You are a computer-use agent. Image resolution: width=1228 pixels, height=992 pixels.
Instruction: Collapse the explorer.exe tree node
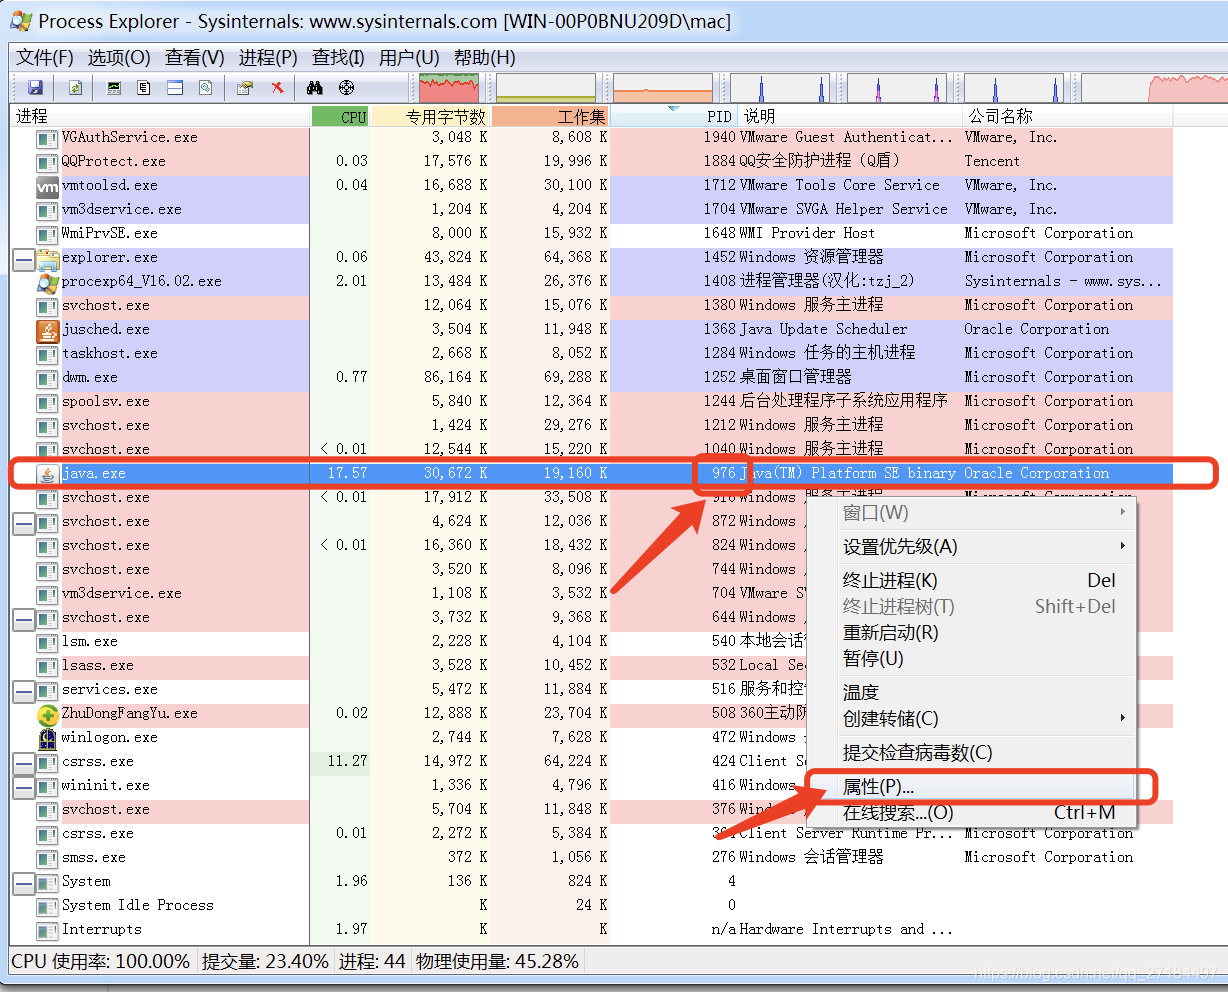pyautogui.click(x=23, y=259)
